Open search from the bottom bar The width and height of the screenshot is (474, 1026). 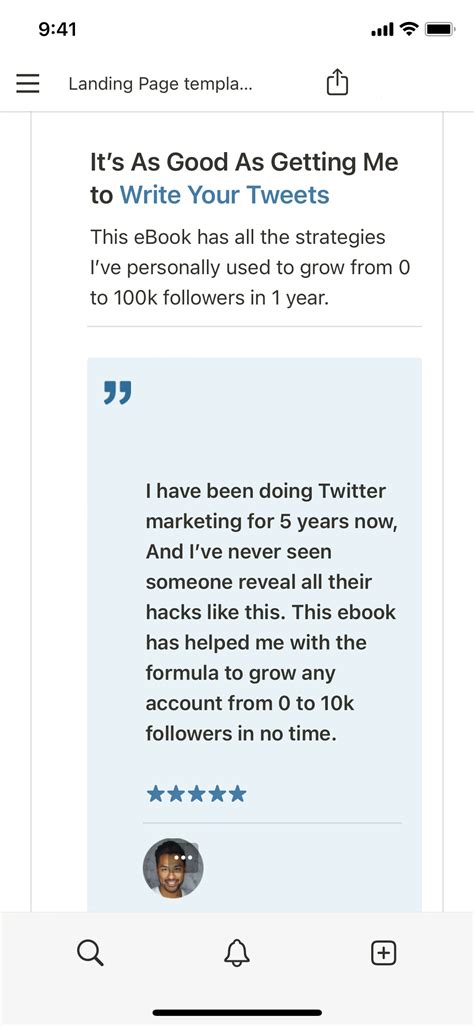pos(90,953)
